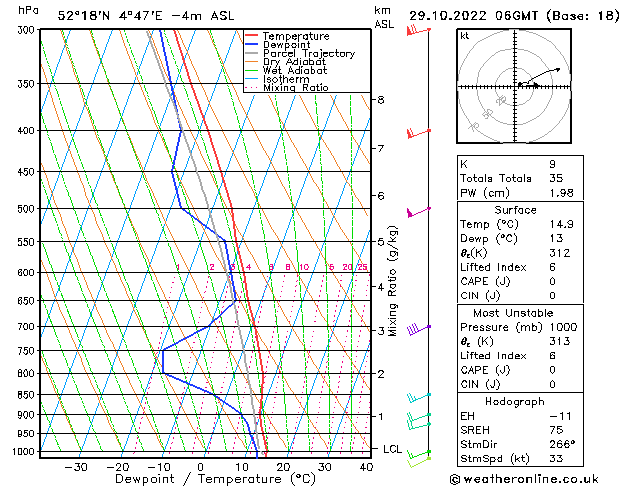Click the Surface section heading
The width and height of the screenshot is (629, 486).
515,210
